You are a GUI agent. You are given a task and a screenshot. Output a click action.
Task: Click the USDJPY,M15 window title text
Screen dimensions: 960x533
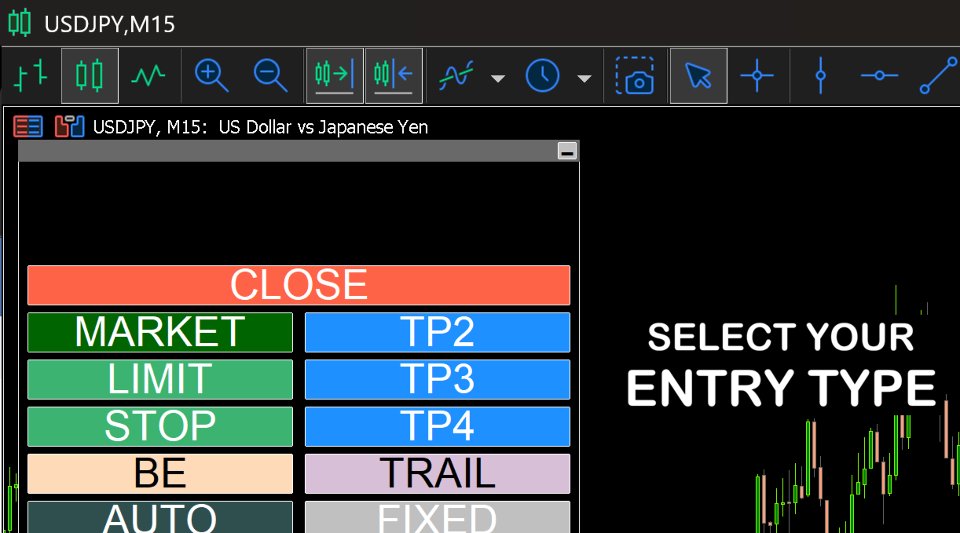(110, 24)
